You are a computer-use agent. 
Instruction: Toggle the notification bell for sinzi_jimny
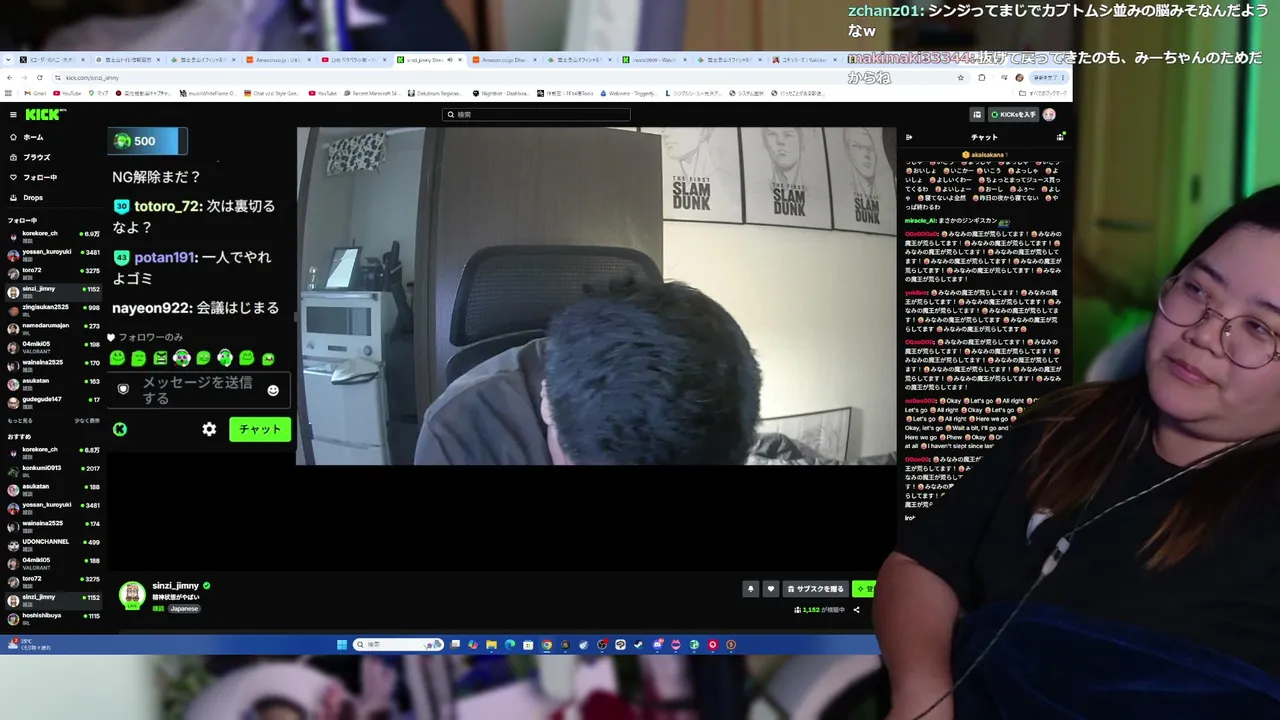click(750, 589)
